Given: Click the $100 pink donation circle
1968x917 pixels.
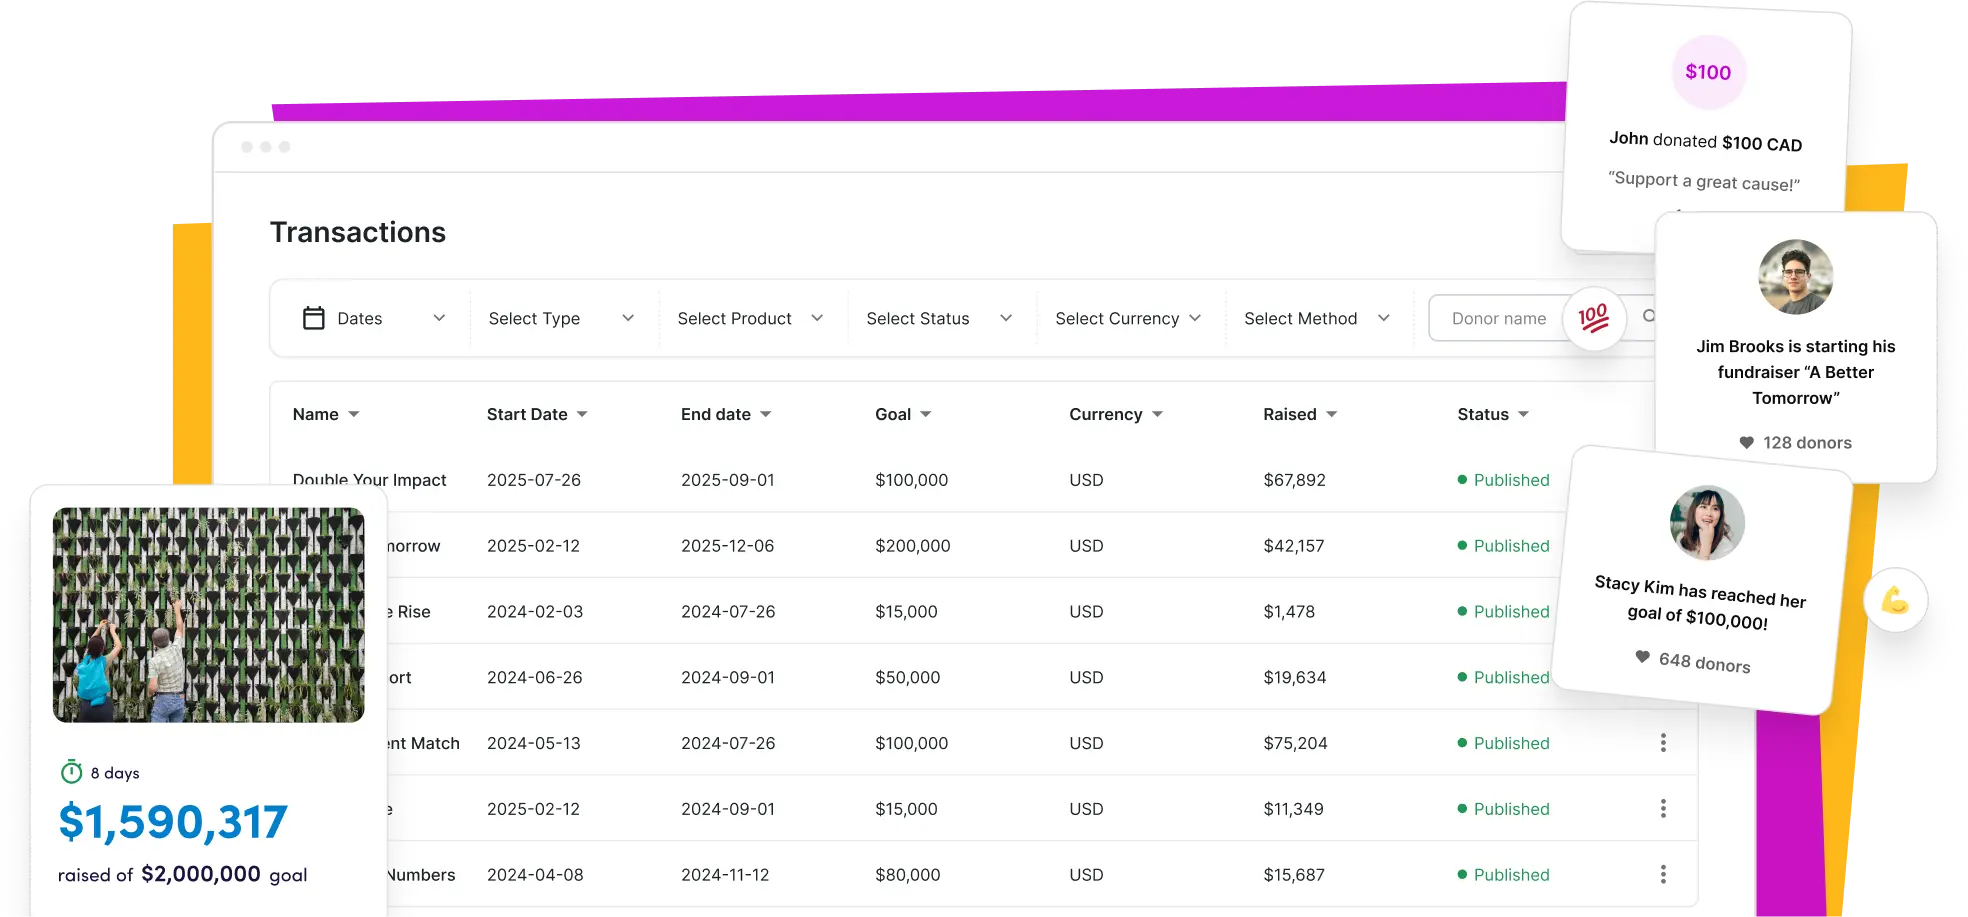Looking at the screenshot, I should pyautogui.click(x=1708, y=72).
